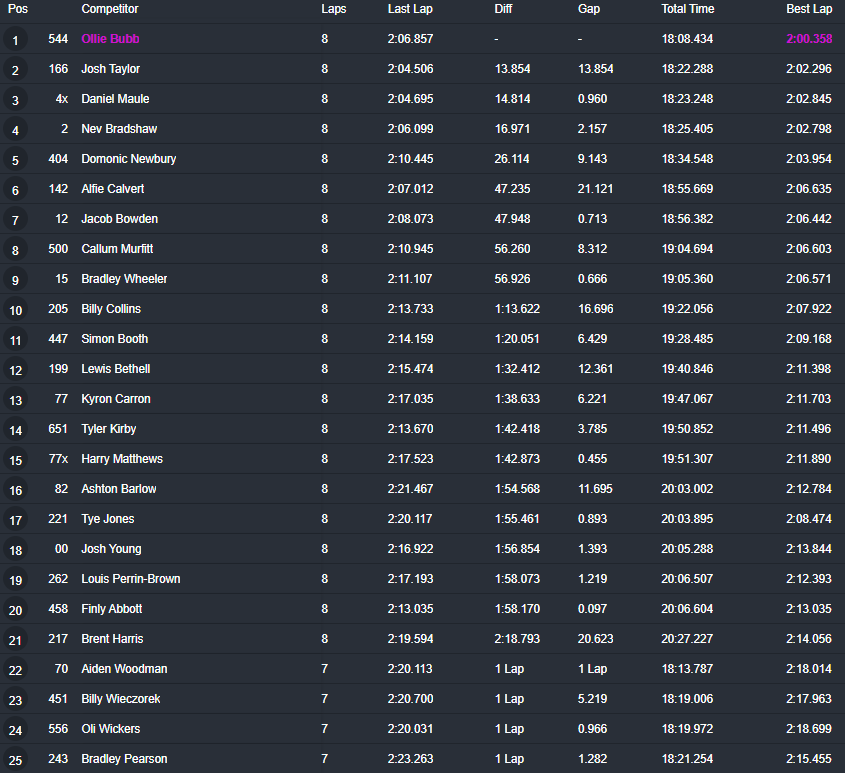Click the position 21 circle badge
The height and width of the screenshot is (773, 845).
click(x=15, y=640)
